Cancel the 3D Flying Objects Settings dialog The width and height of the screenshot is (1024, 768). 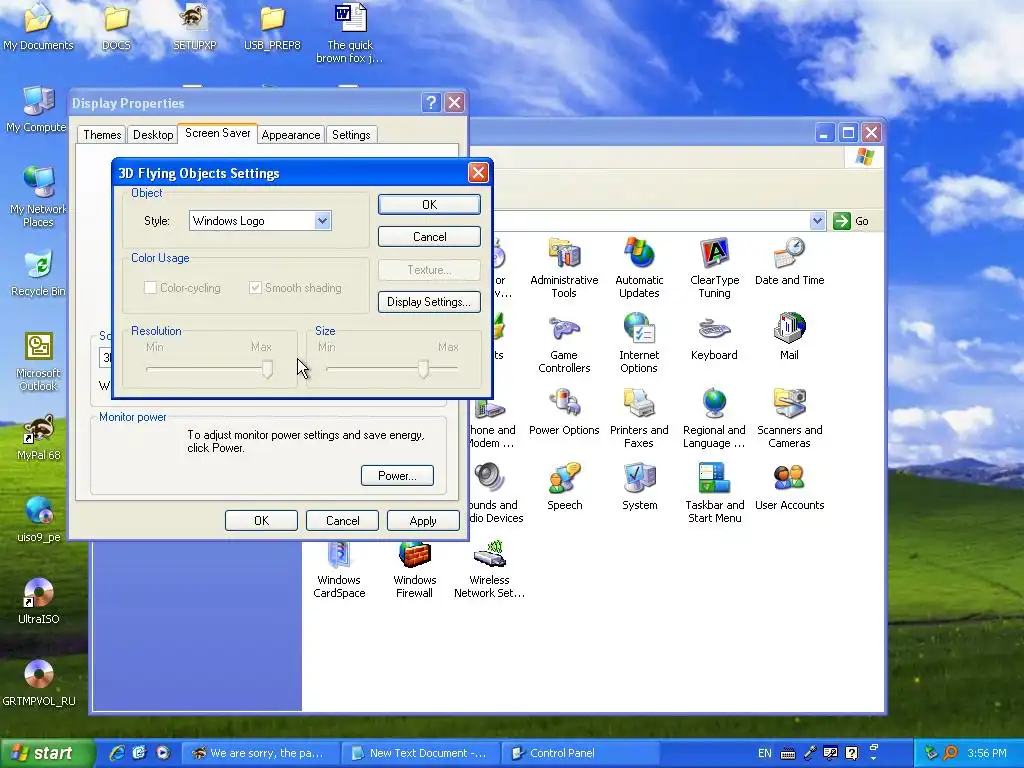coord(429,236)
